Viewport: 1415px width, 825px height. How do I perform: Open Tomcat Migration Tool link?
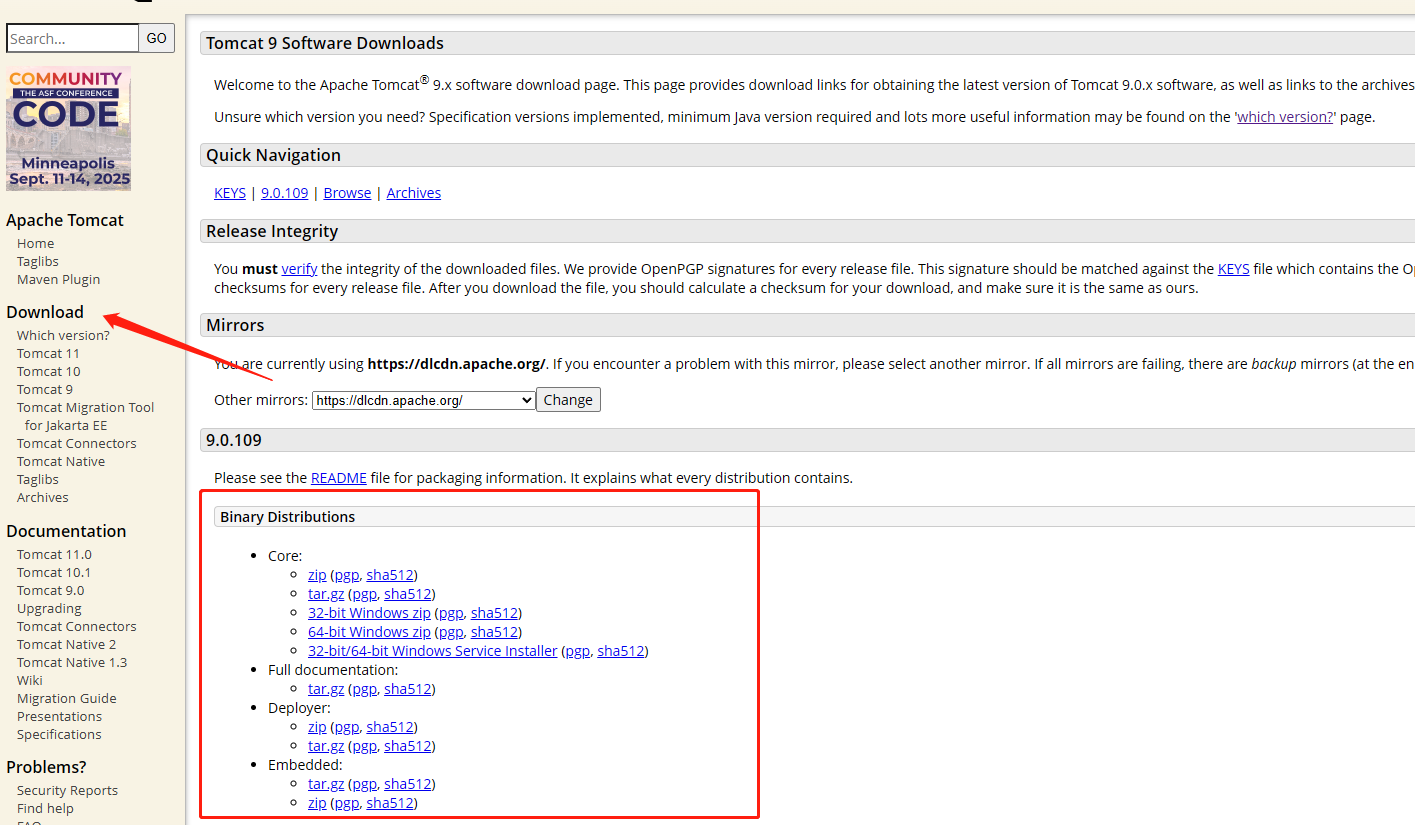click(86, 416)
